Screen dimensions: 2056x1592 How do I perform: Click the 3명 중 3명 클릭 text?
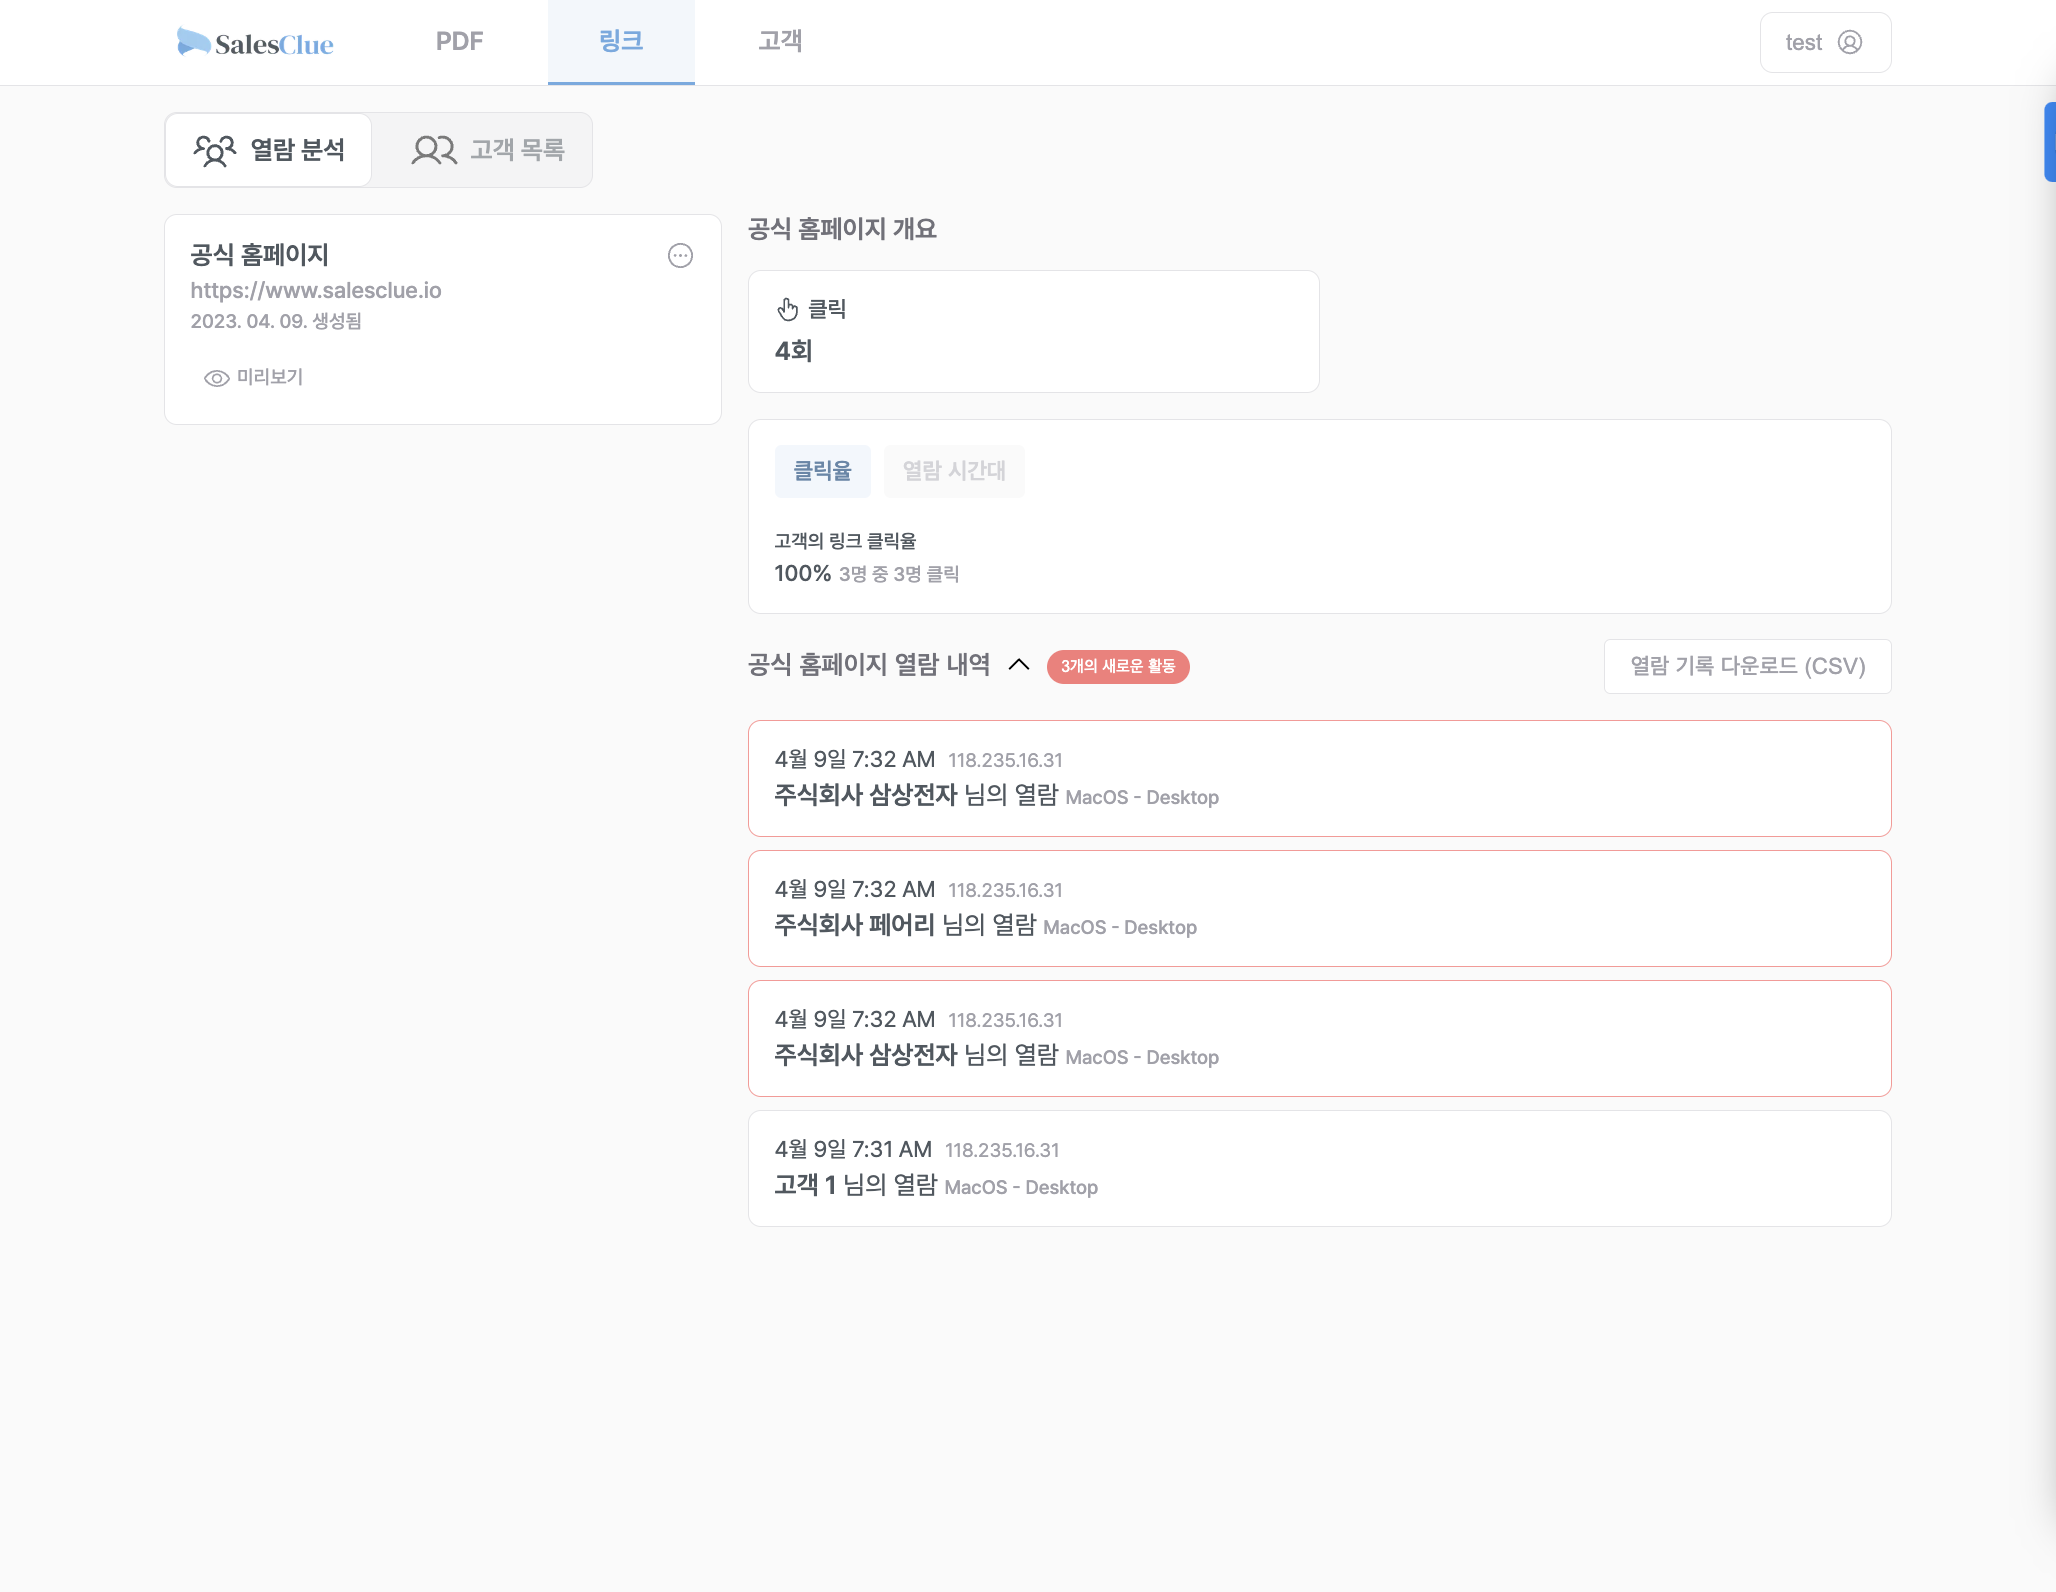[899, 574]
